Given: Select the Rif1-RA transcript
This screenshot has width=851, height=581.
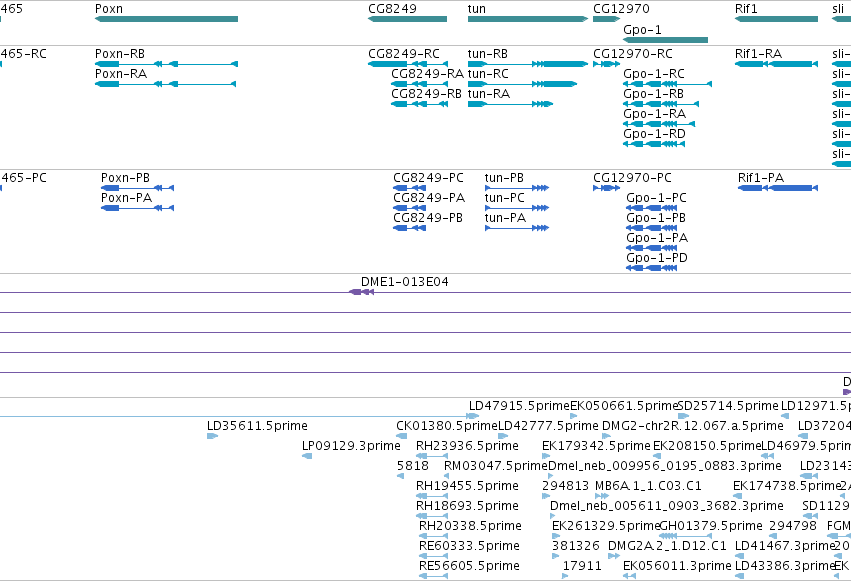Looking at the screenshot, I should click(x=776, y=64).
